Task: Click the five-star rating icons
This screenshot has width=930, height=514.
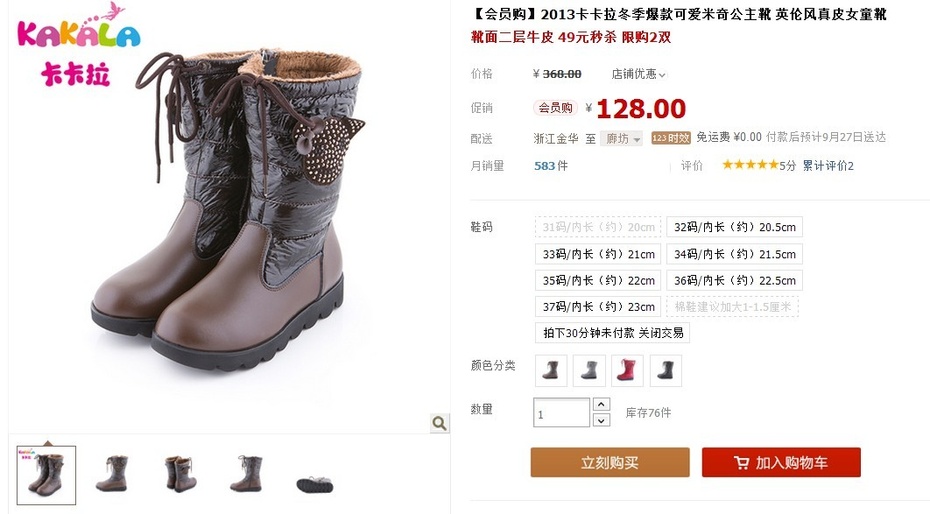Action: pos(750,165)
